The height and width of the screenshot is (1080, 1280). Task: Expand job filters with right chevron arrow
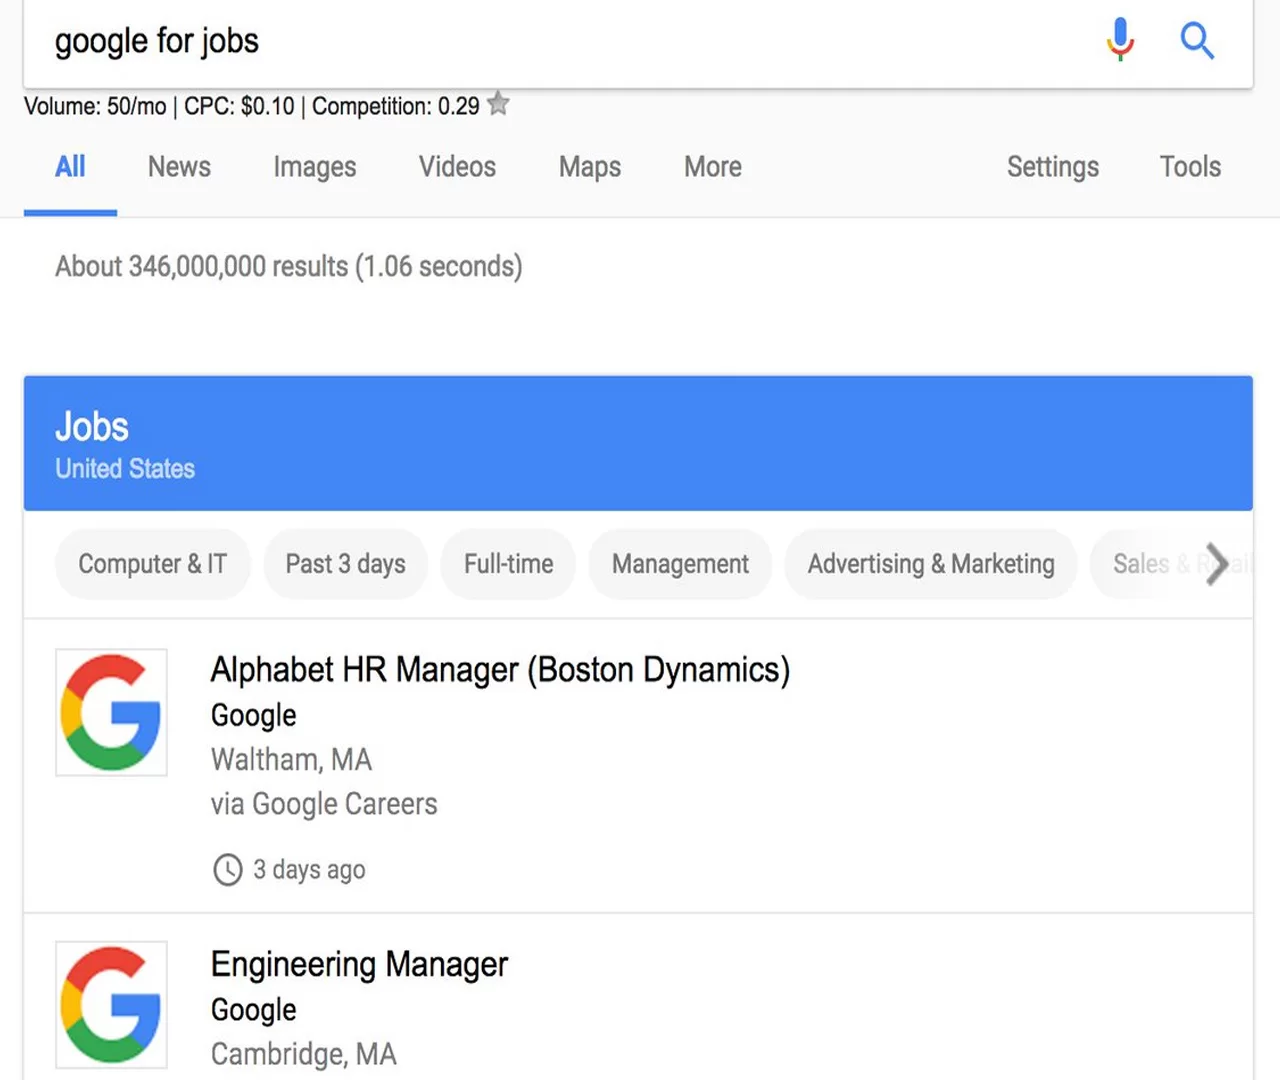[x=1216, y=564]
